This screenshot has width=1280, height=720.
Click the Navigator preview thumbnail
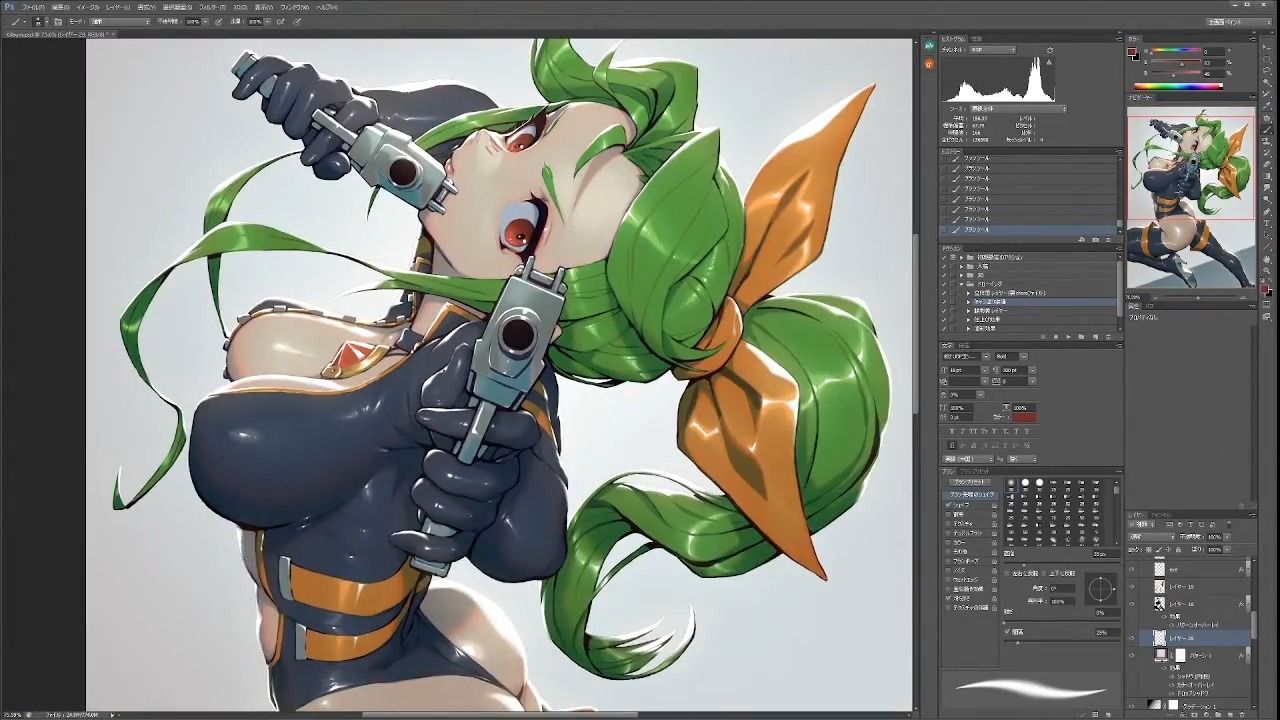coord(1191,199)
